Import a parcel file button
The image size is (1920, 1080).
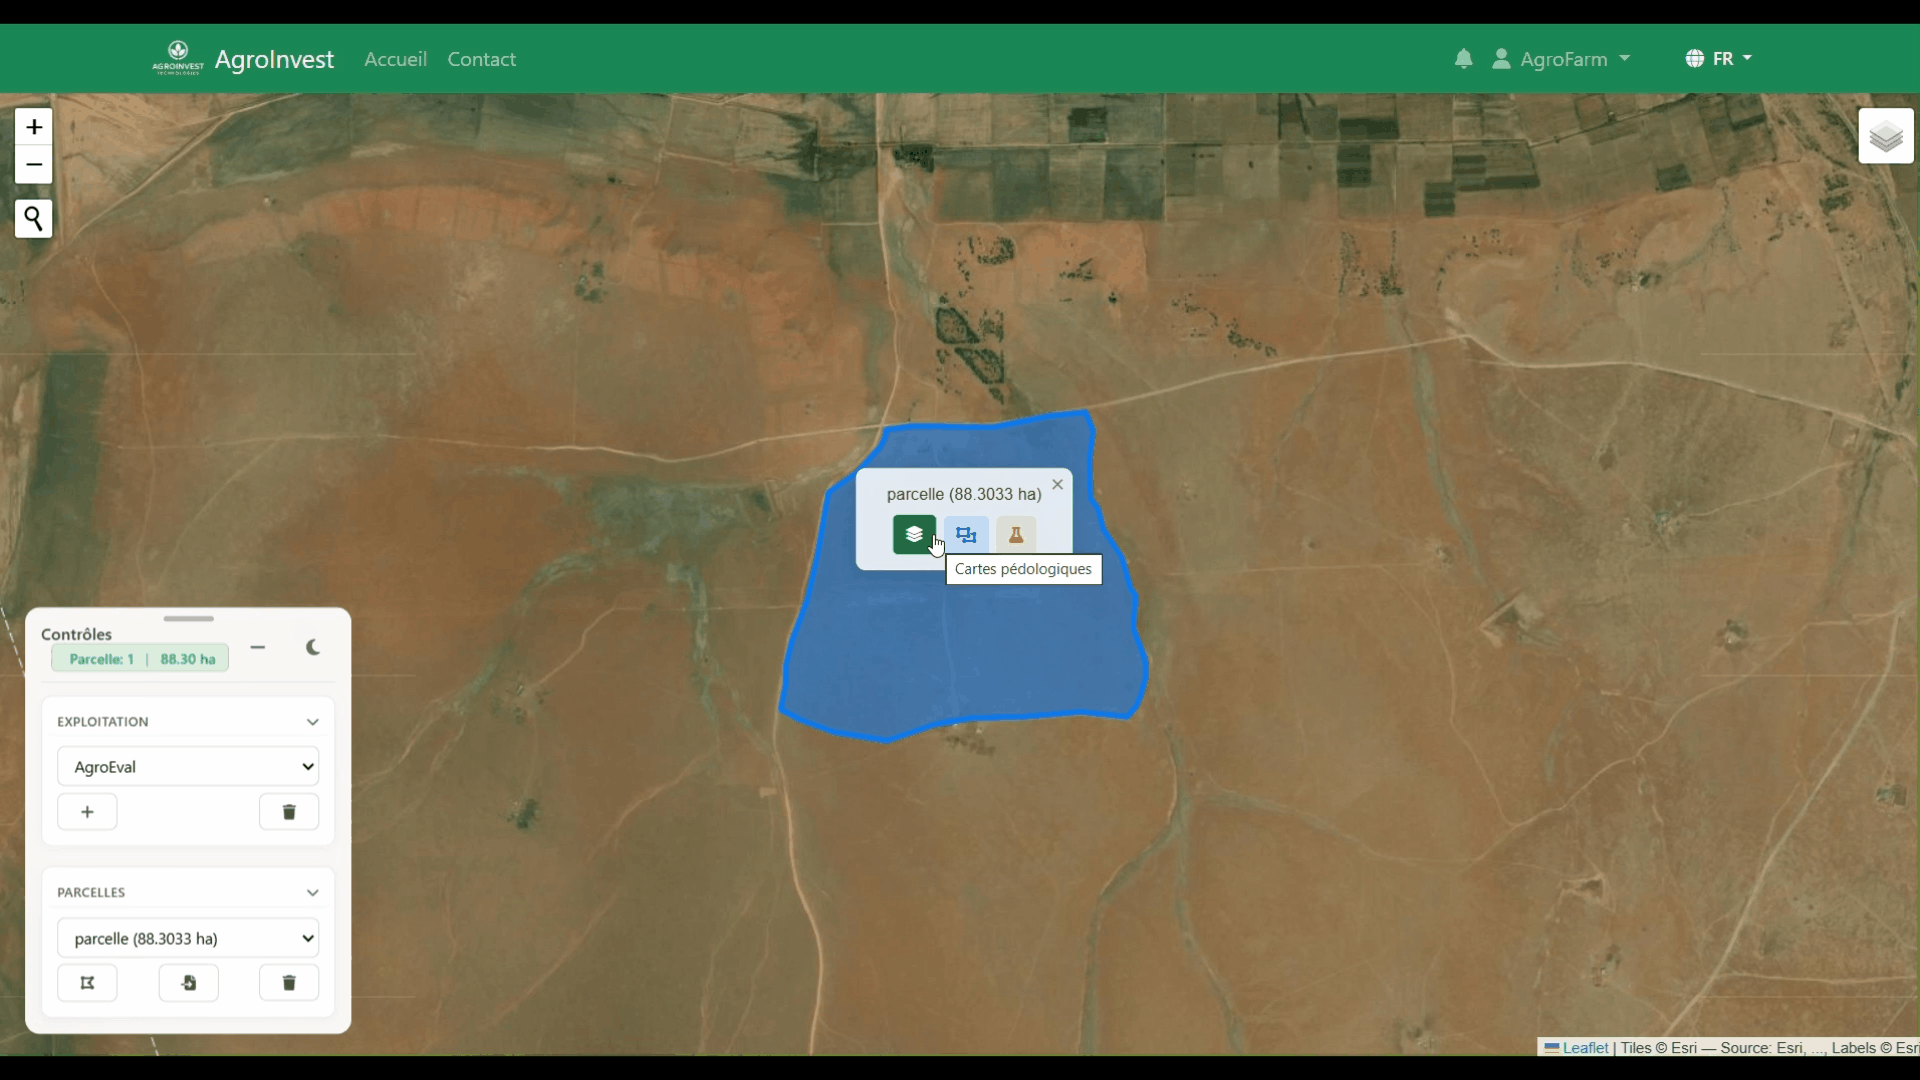pyautogui.click(x=188, y=983)
